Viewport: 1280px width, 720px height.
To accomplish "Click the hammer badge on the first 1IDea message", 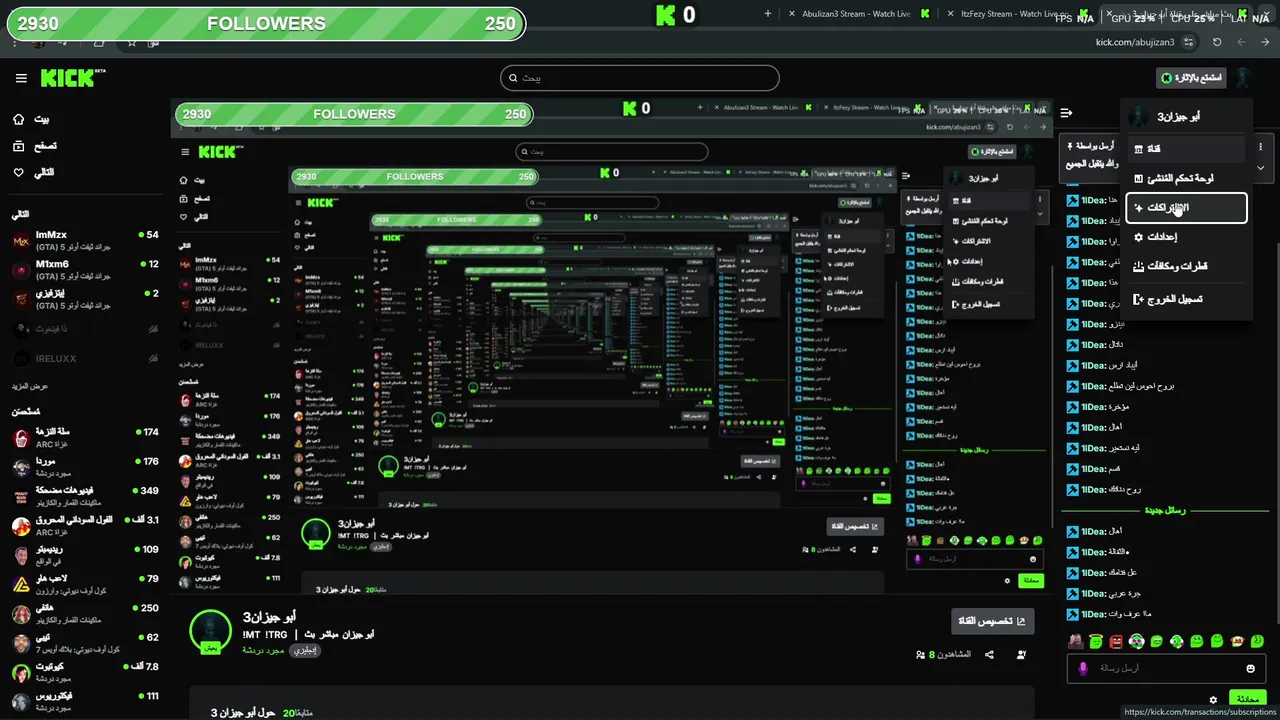I will (x=1072, y=200).
